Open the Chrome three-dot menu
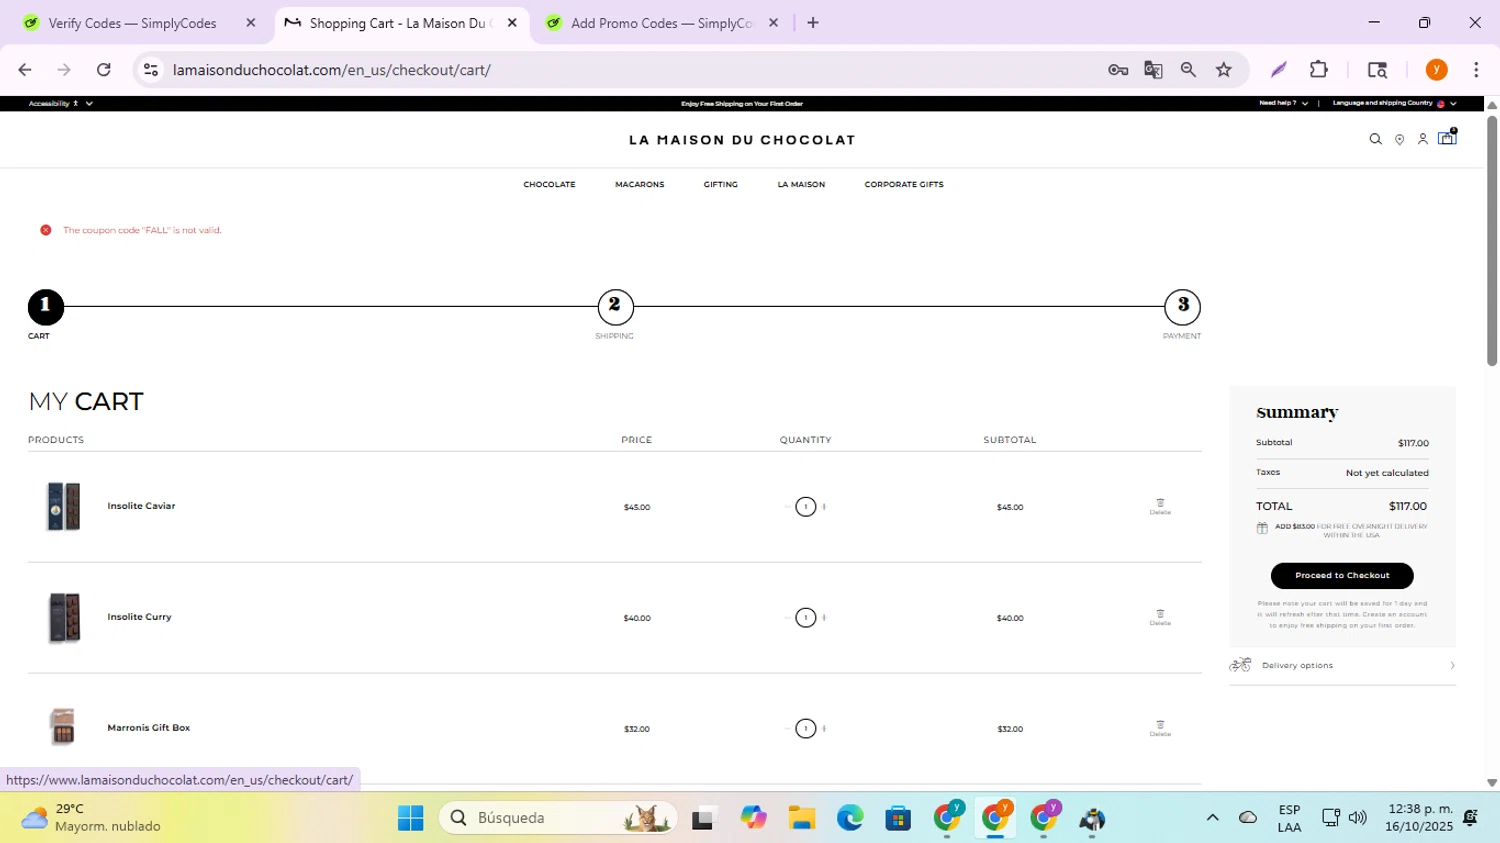 tap(1476, 69)
